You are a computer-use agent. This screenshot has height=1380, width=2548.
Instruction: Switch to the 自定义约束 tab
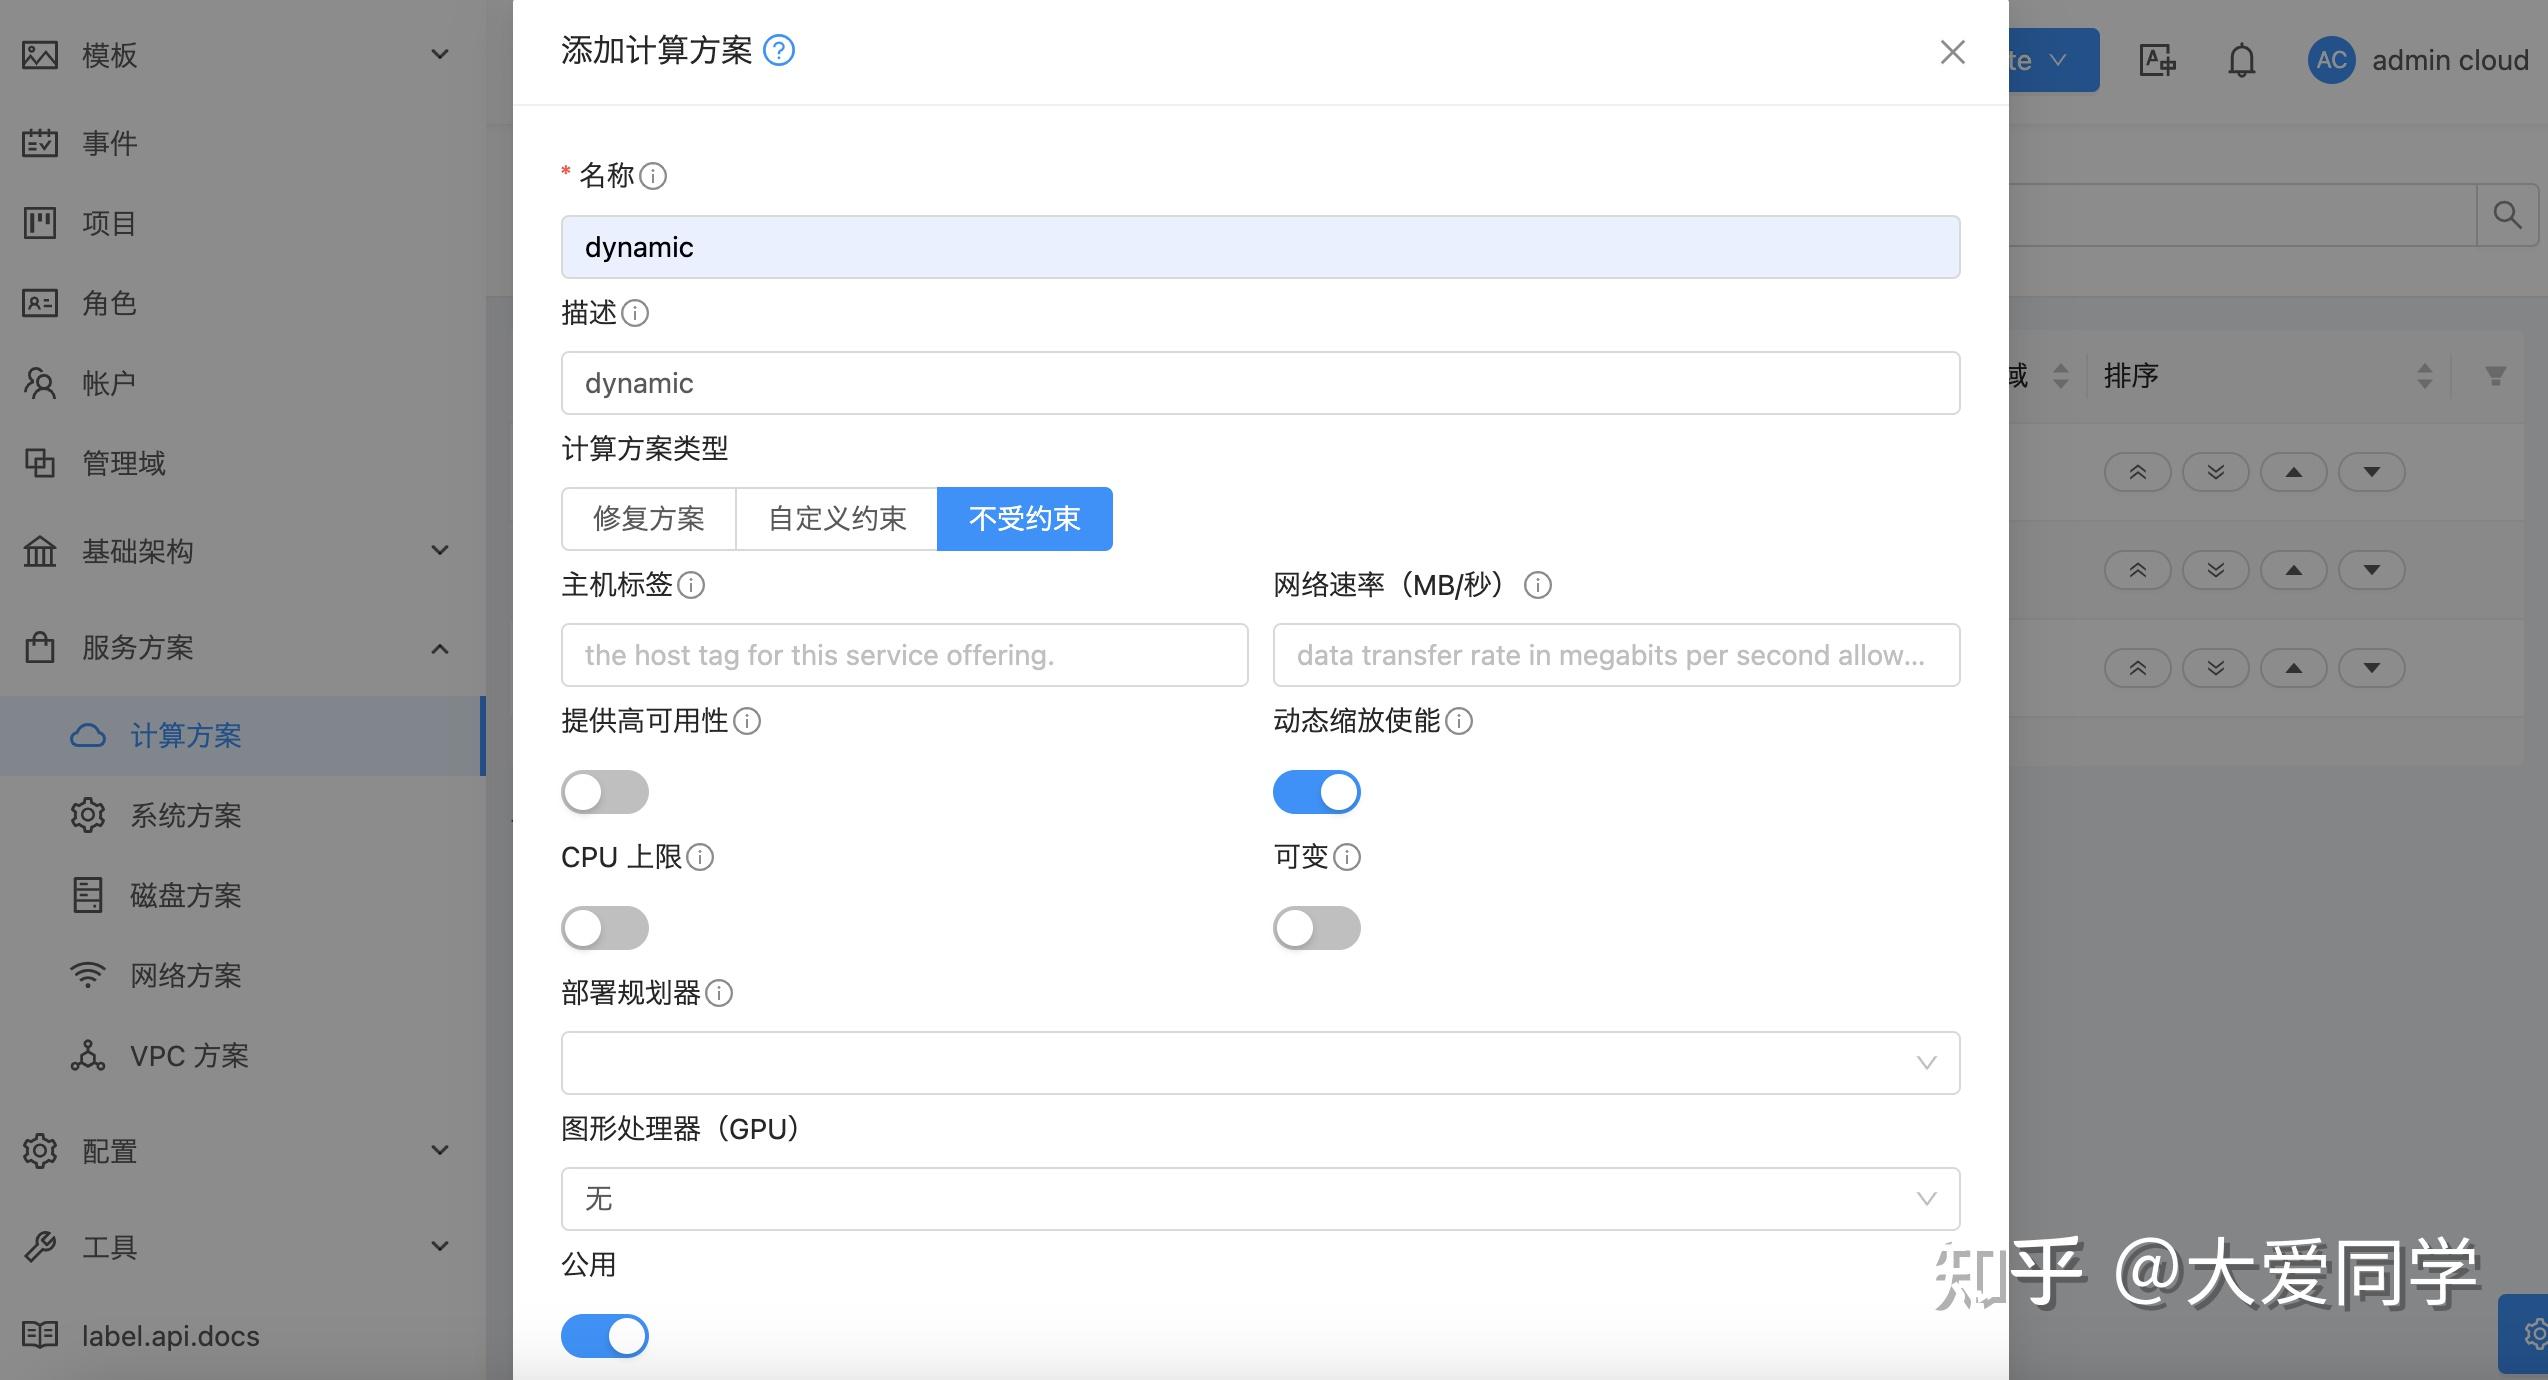point(836,518)
